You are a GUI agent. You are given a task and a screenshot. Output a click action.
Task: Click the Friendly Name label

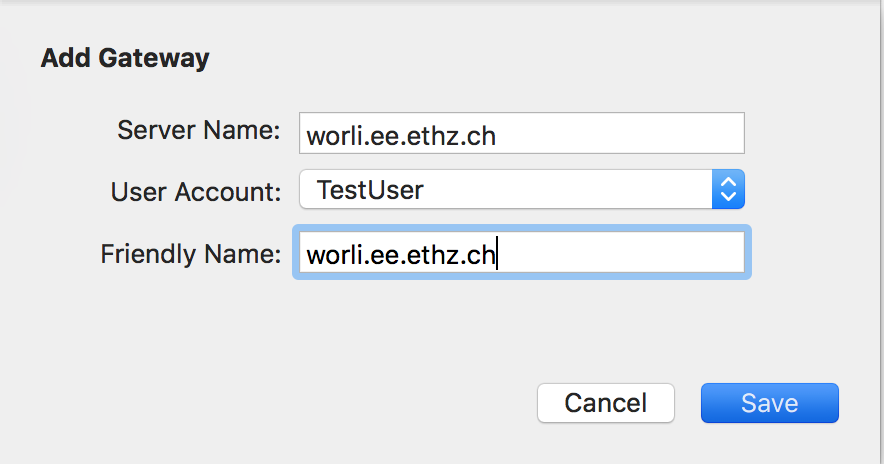pos(191,254)
